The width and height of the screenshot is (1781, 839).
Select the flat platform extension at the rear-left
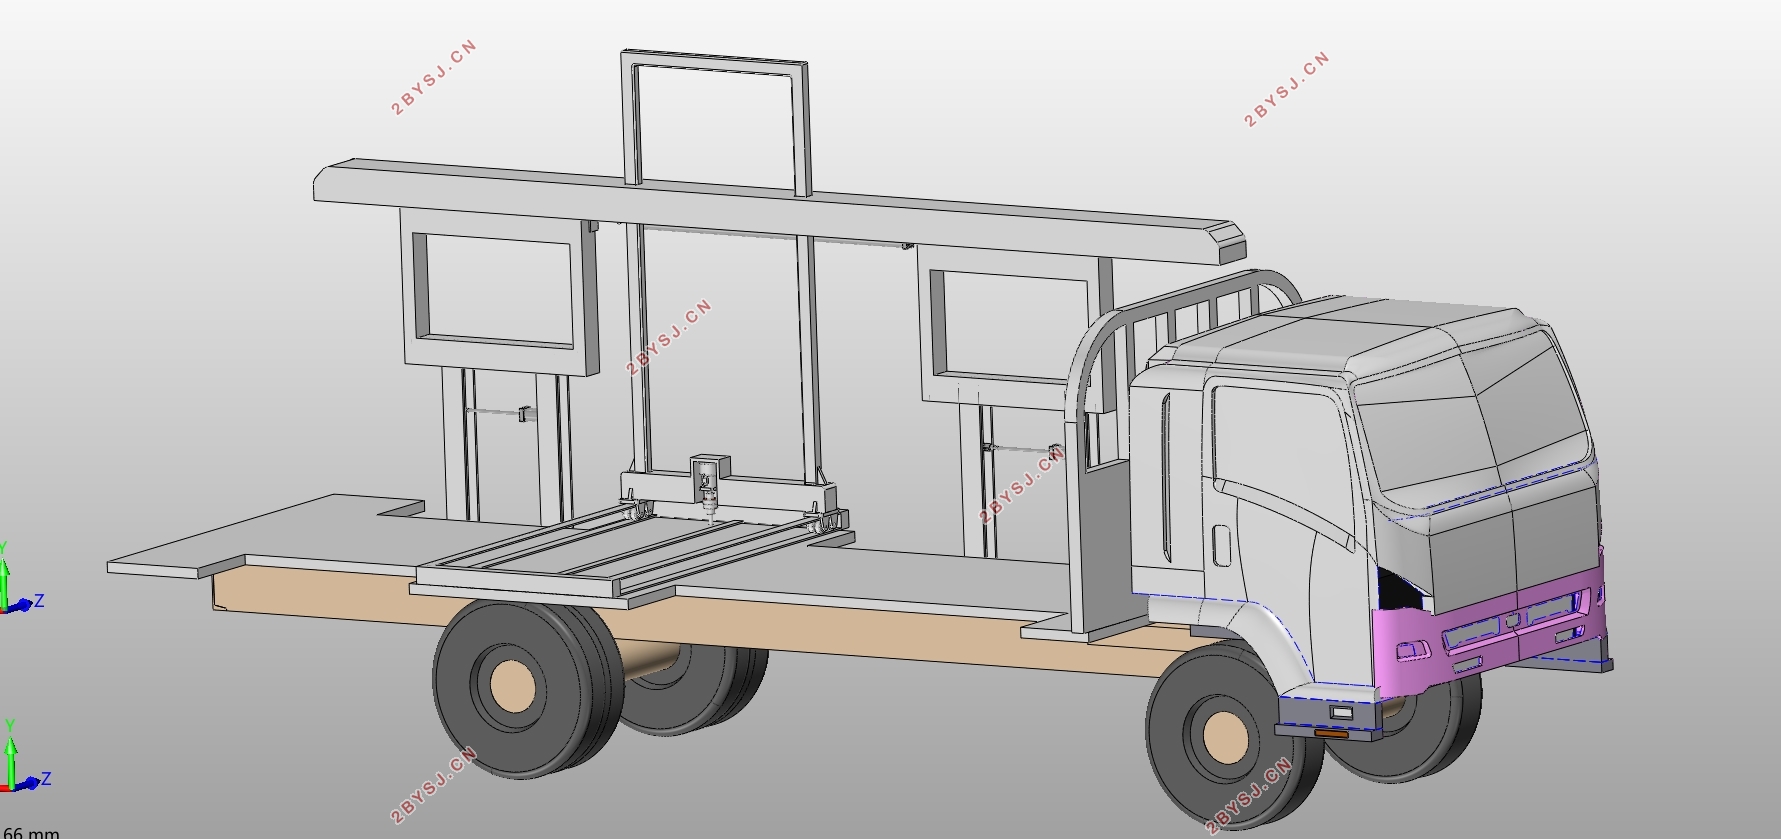[265, 535]
